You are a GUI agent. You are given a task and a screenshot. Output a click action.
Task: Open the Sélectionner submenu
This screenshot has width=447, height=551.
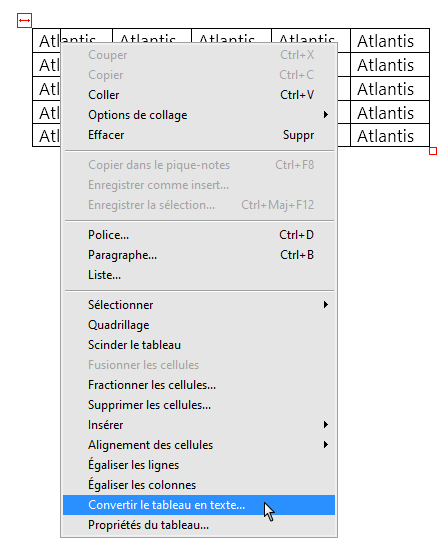point(199,305)
